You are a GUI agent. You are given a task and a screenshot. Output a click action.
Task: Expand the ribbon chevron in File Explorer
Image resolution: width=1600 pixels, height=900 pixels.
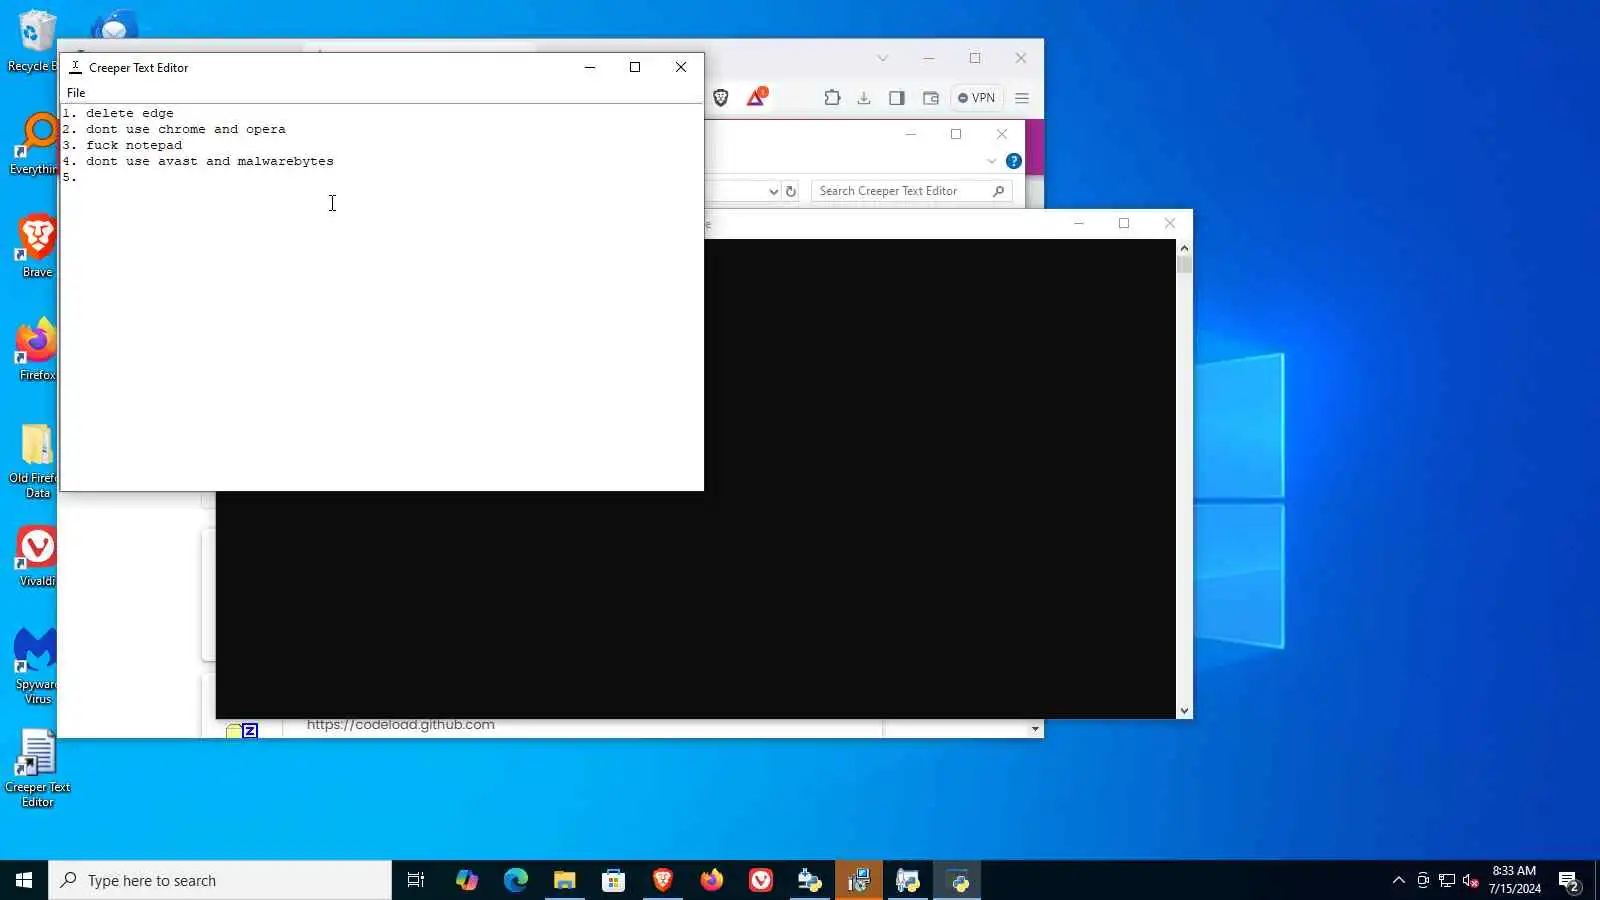point(991,161)
